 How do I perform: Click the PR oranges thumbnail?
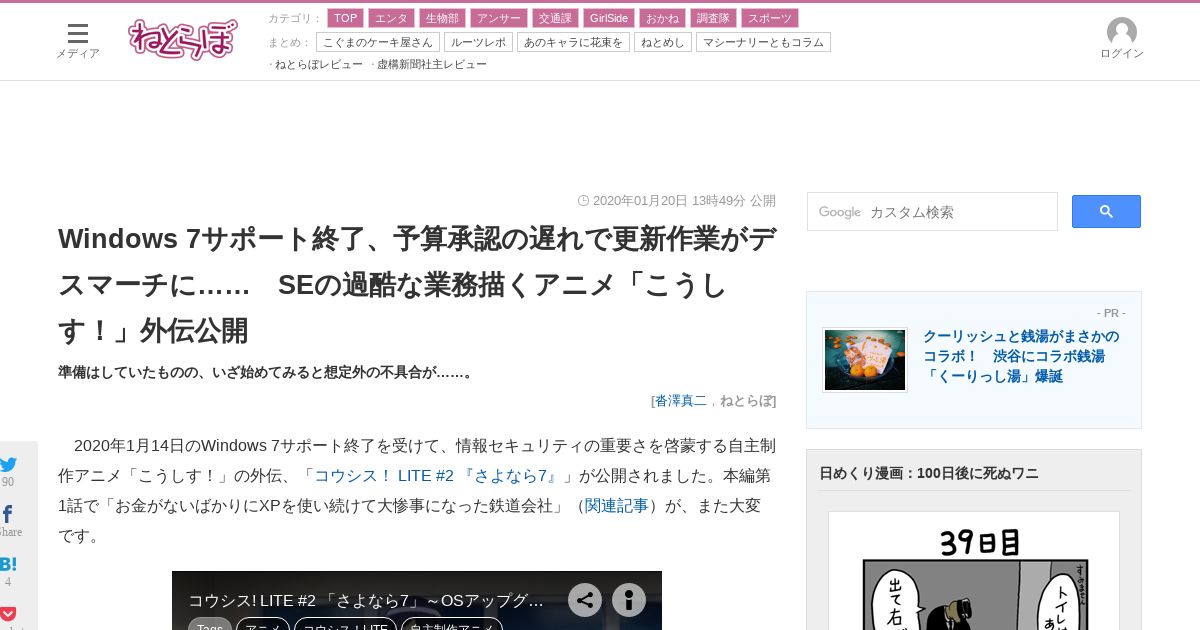point(865,360)
